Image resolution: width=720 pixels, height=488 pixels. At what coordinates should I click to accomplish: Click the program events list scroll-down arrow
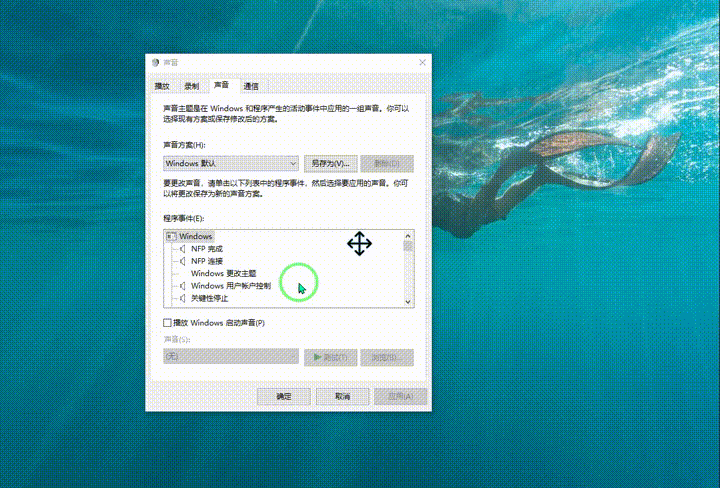pyautogui.click(x=408, y=302)
